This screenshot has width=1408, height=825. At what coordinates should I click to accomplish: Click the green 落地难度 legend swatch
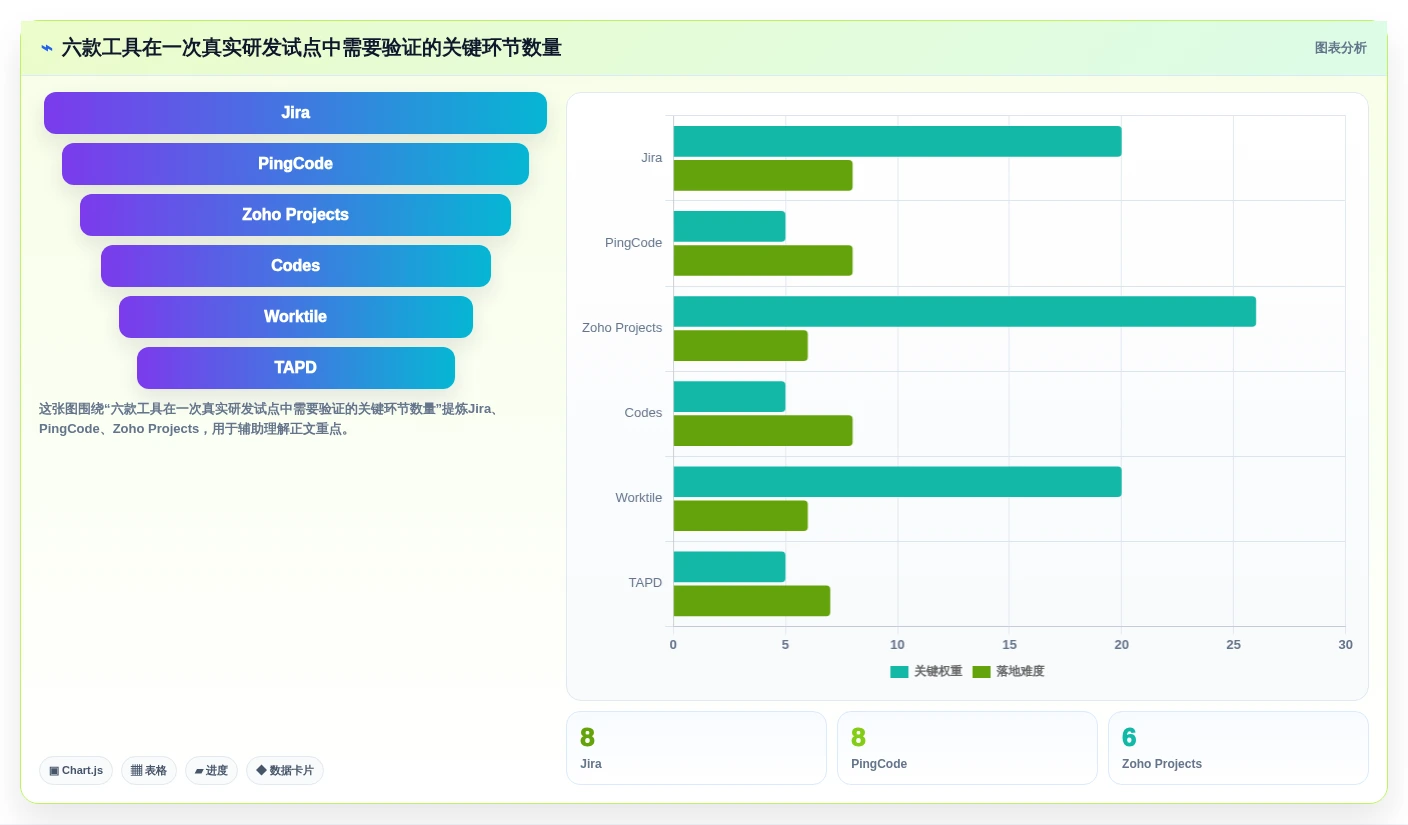(x=981, y=672)
